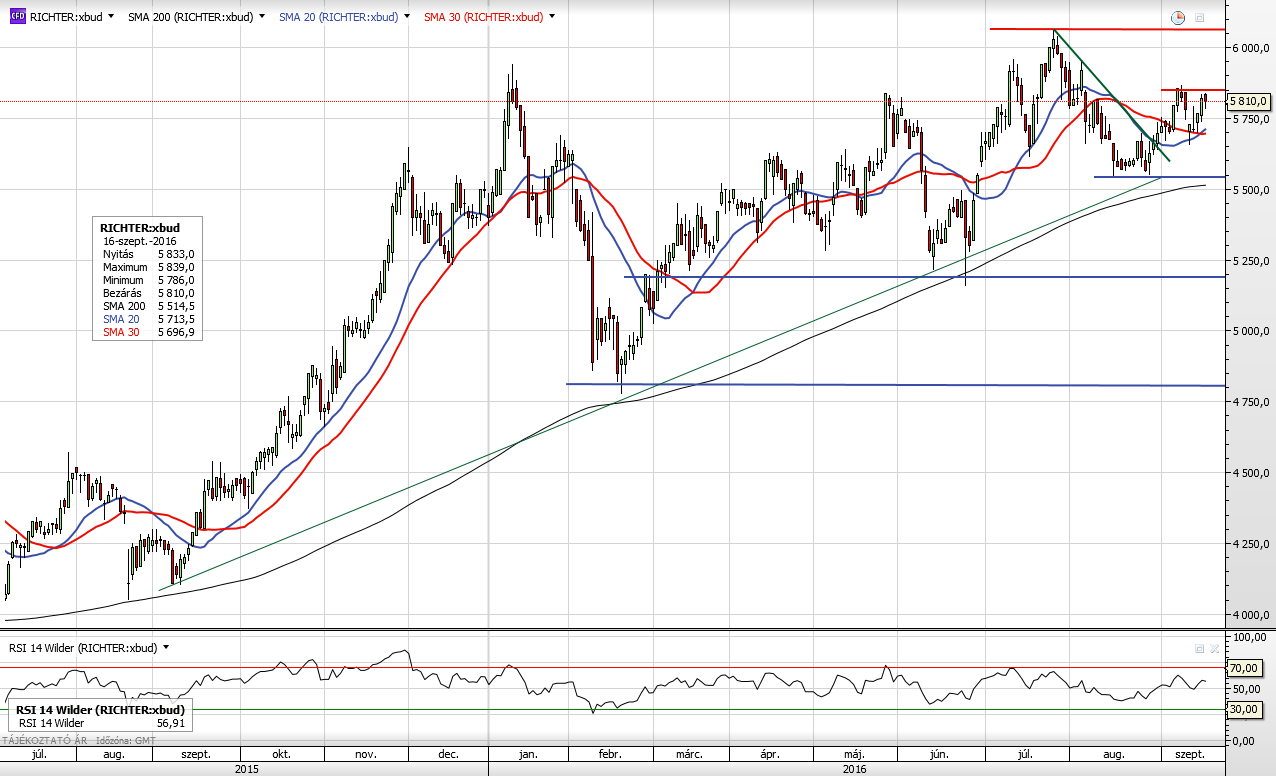The height and width of the screenshot is (776, 1276).
Task: Click the SMA 200 5 514,5 row
Action: (148, 306)
